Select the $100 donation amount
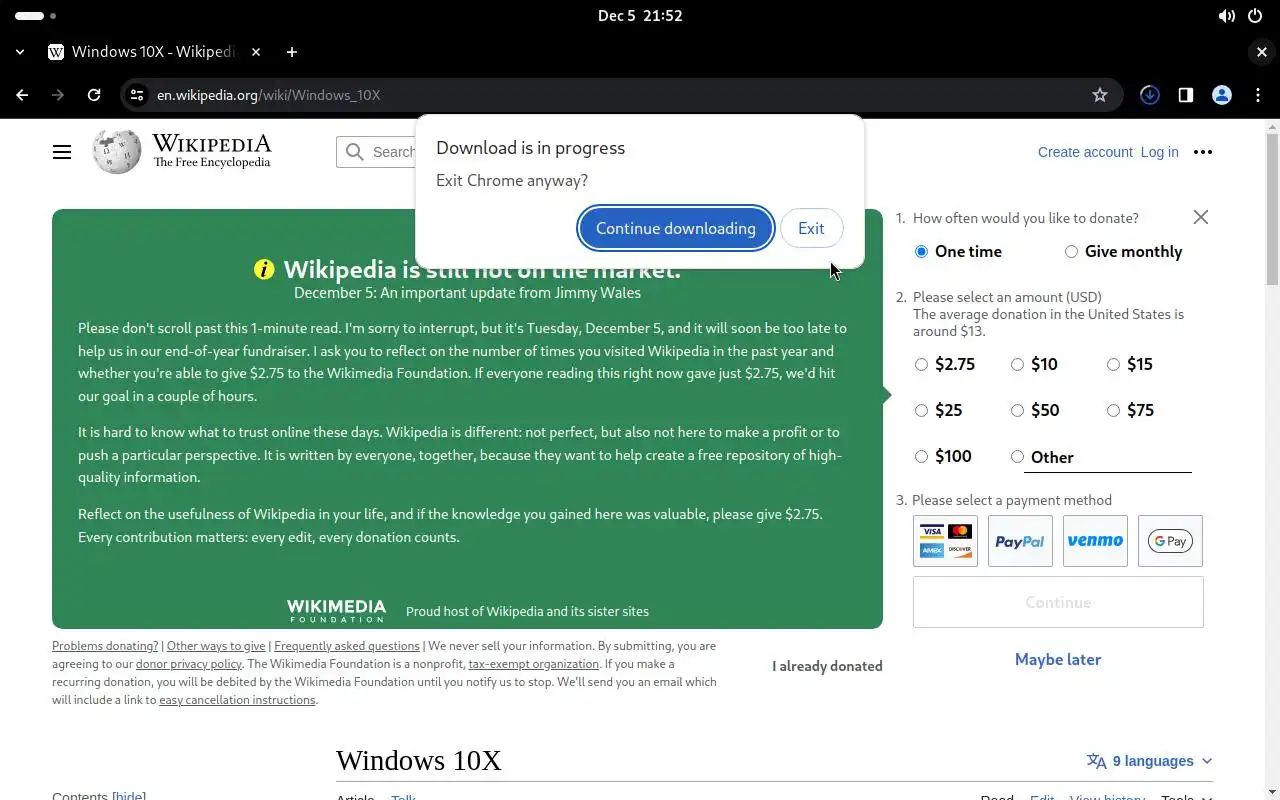 pos(921,457)
